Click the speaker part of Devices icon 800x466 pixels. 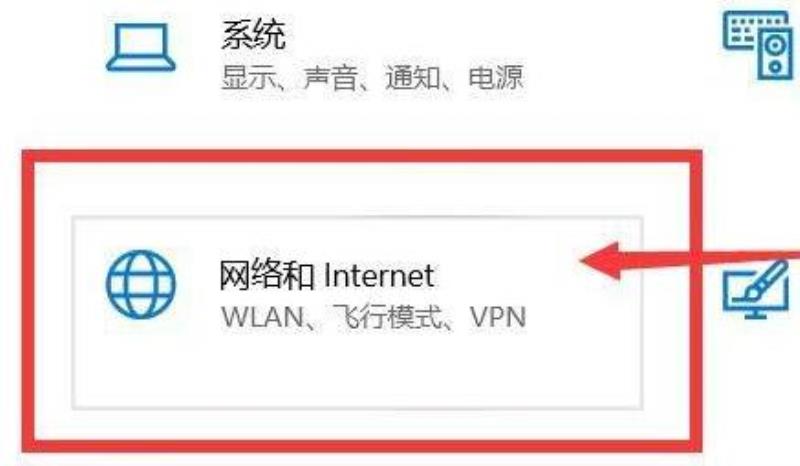[x=776, y=55]
